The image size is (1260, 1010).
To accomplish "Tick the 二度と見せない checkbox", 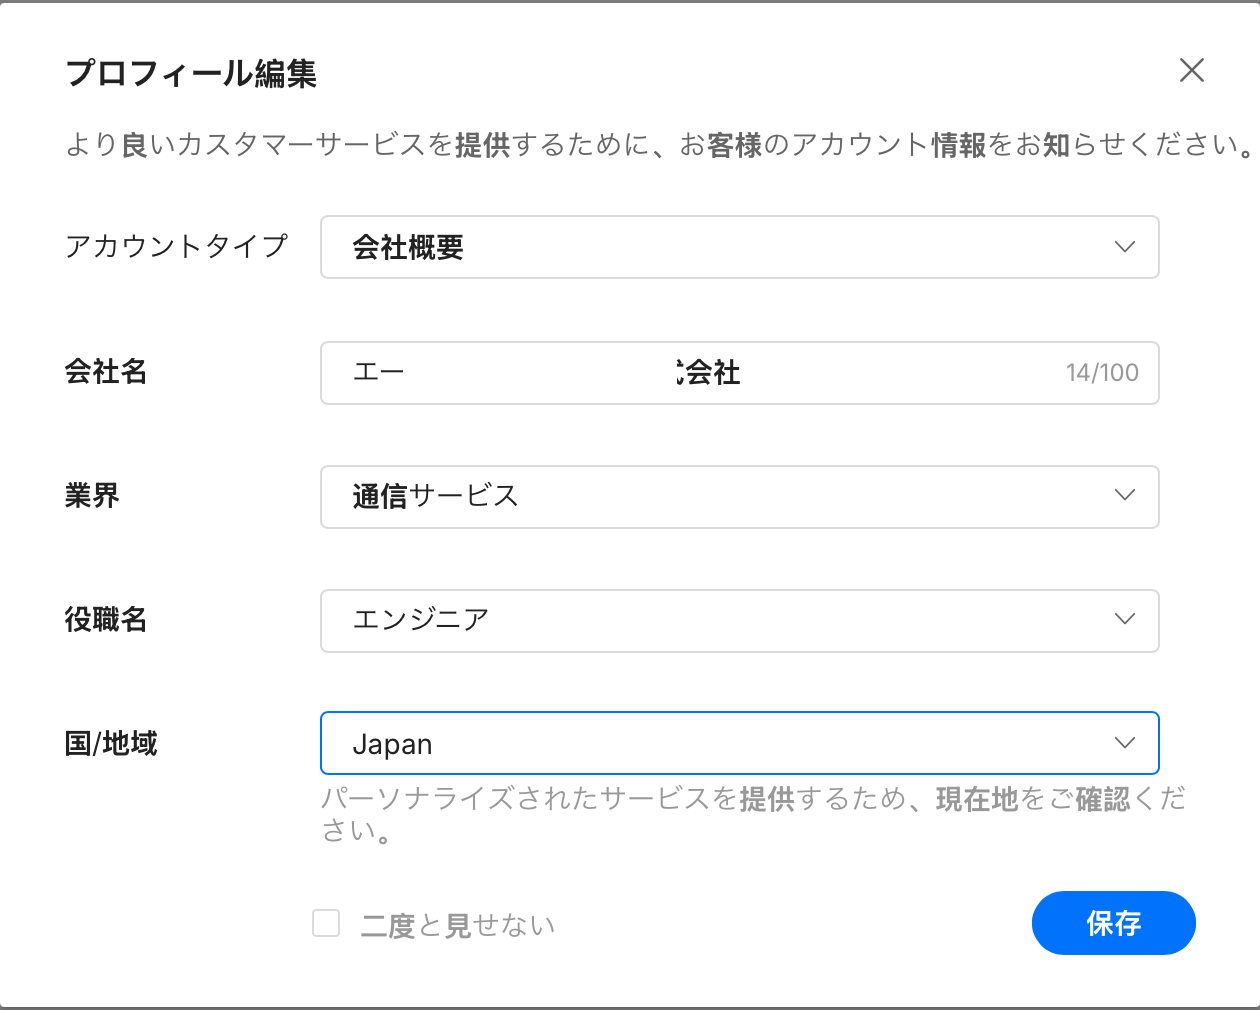I will pos(326,923).
